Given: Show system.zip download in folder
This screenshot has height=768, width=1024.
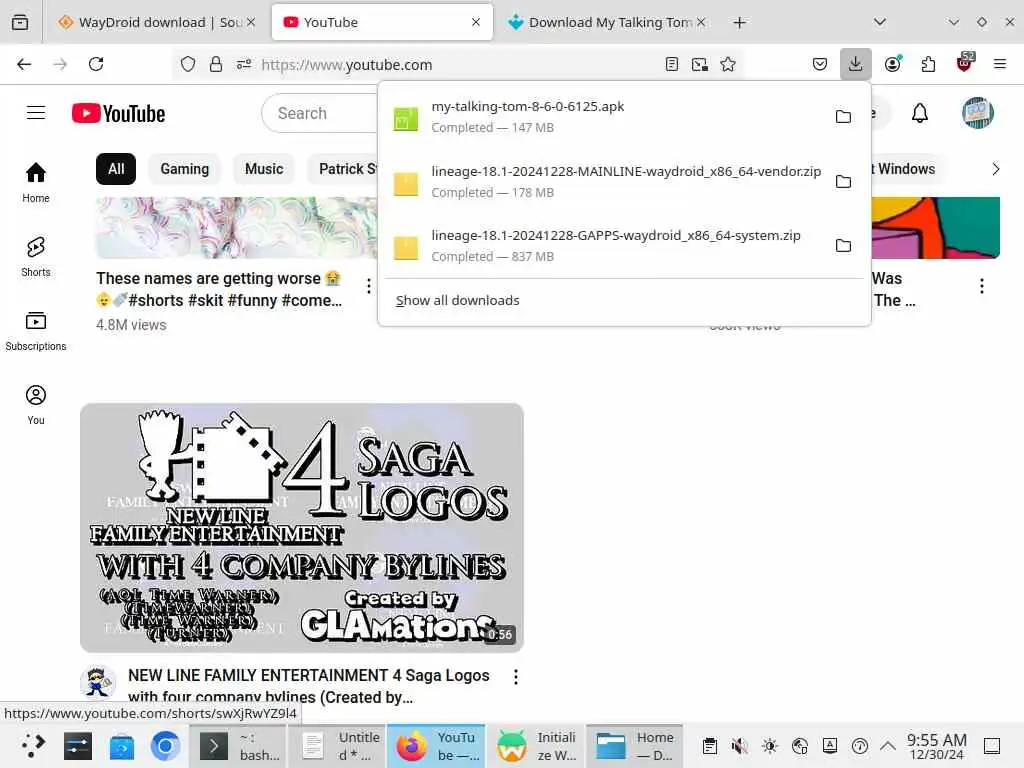Looking at the screenshot, I should [x=843, y=246].
